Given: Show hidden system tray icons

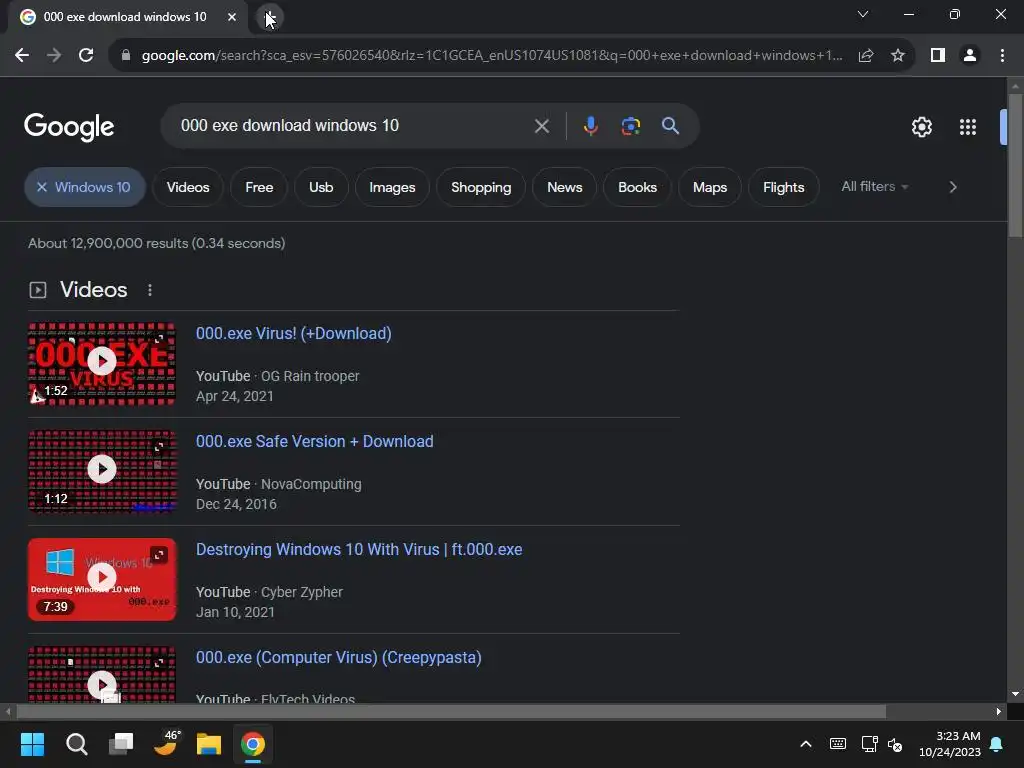Looking at the screenshot, I should (x=806, y=744).
